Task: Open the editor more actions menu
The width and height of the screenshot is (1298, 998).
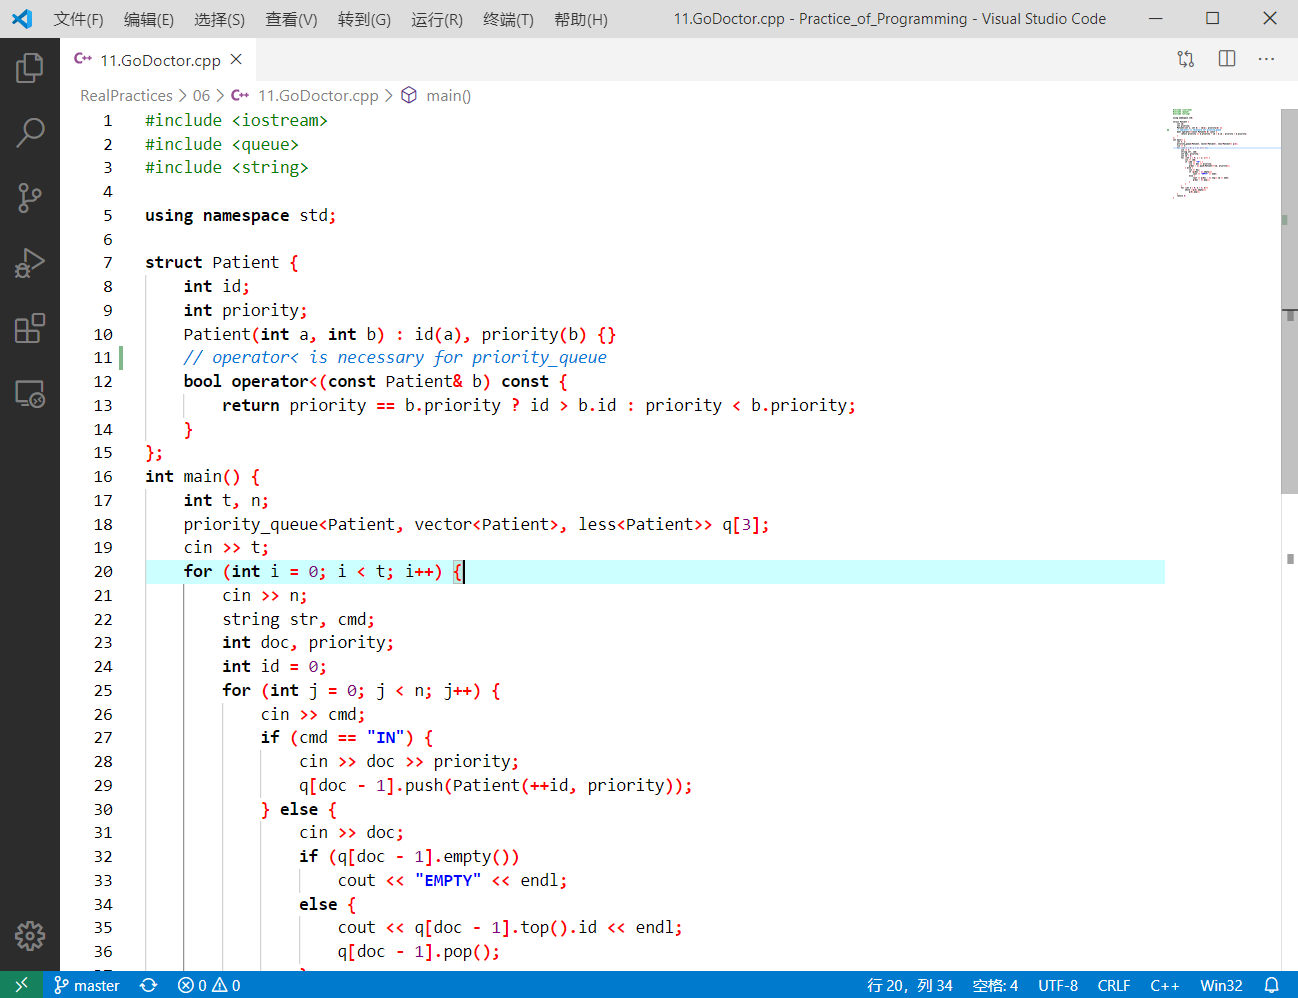Action: pos(1266,59)
